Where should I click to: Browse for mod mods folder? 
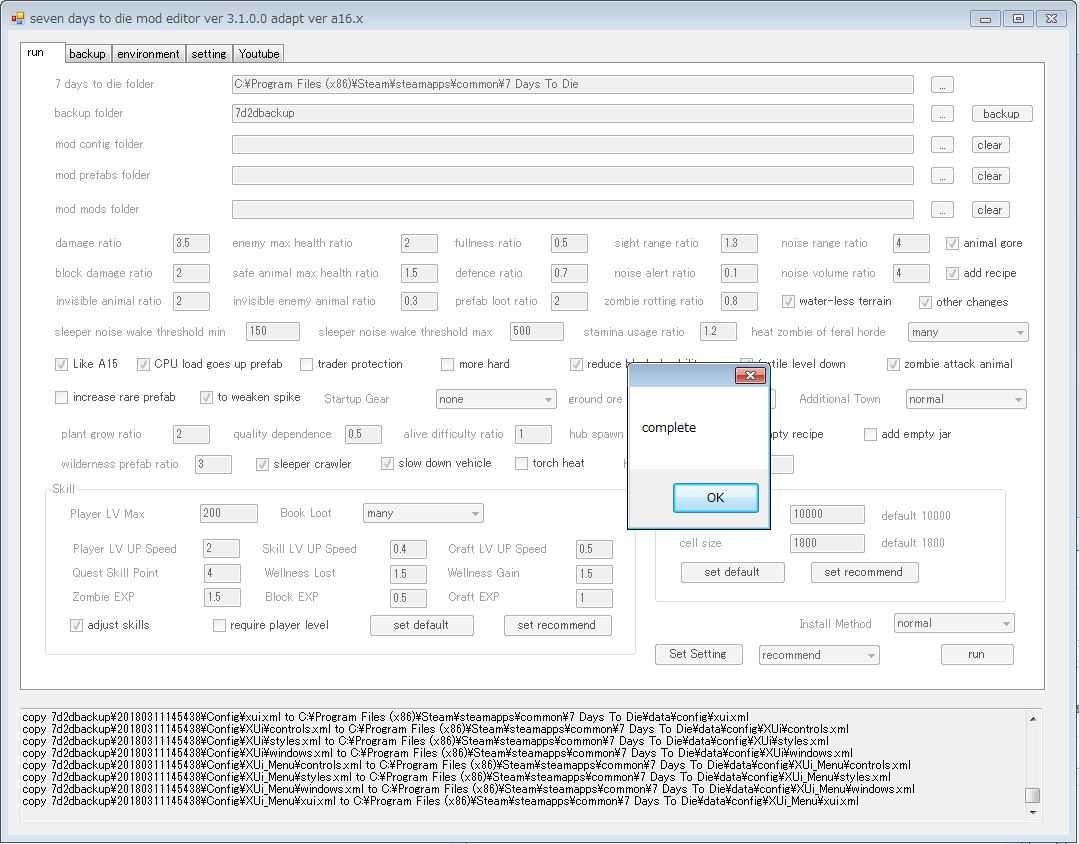942,209
